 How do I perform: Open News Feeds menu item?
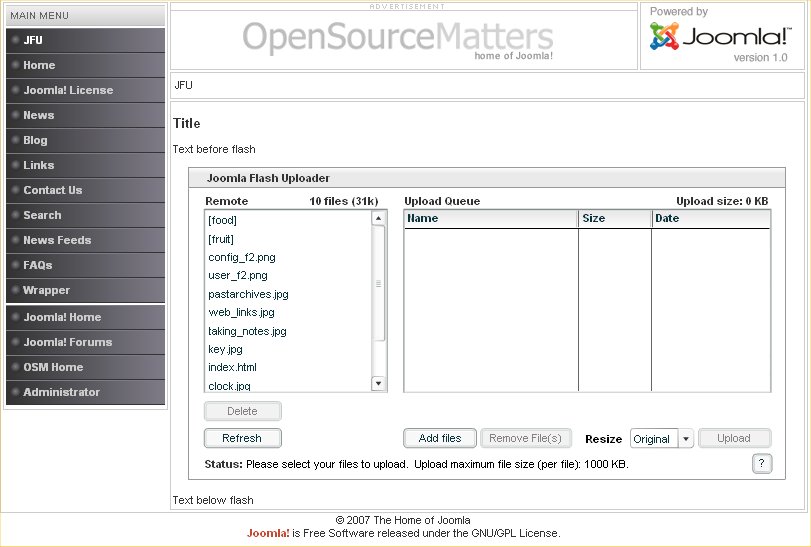pos(85,240)
